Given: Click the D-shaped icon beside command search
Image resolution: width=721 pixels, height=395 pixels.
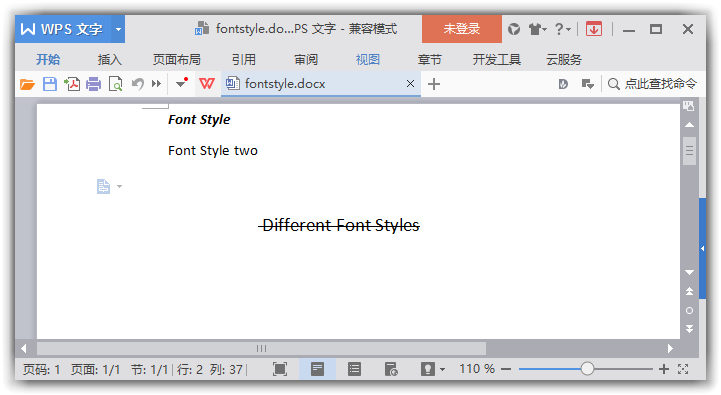Looking at the screenshot, I should point(563,84).
